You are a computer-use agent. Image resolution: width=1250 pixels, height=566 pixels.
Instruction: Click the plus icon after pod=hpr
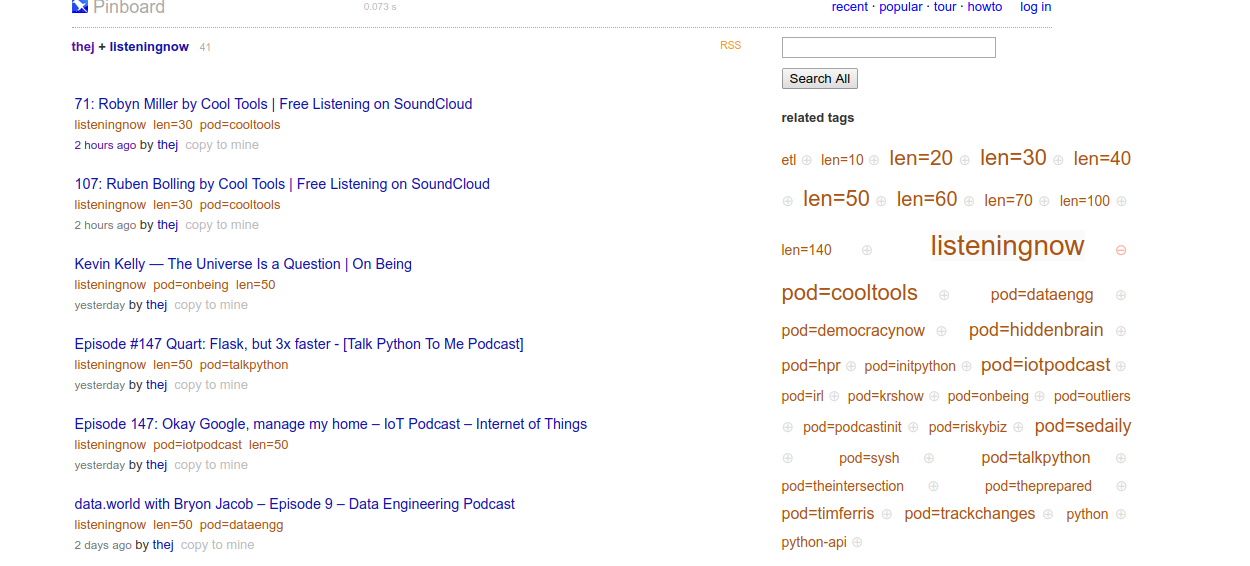tap(851, 366)
